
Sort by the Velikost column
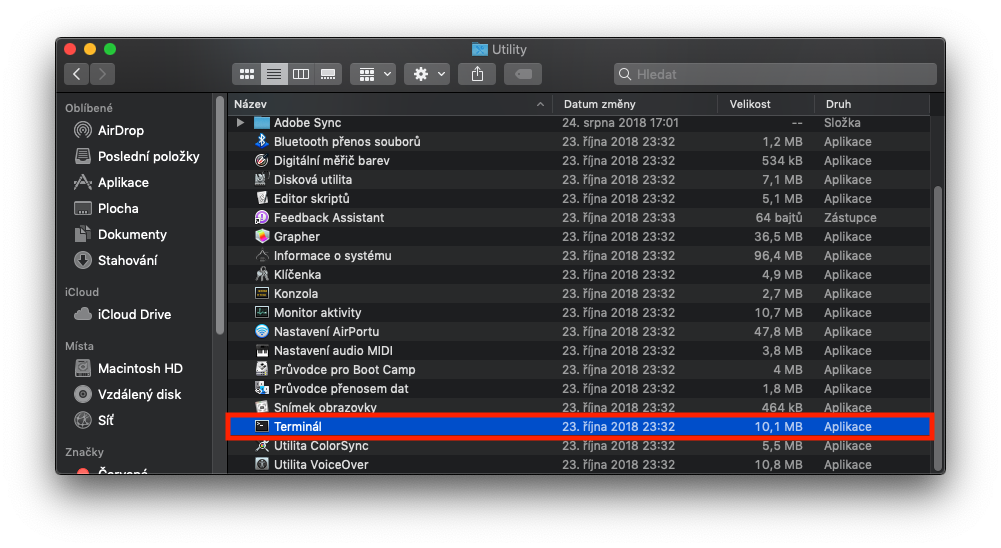[767, 104]
